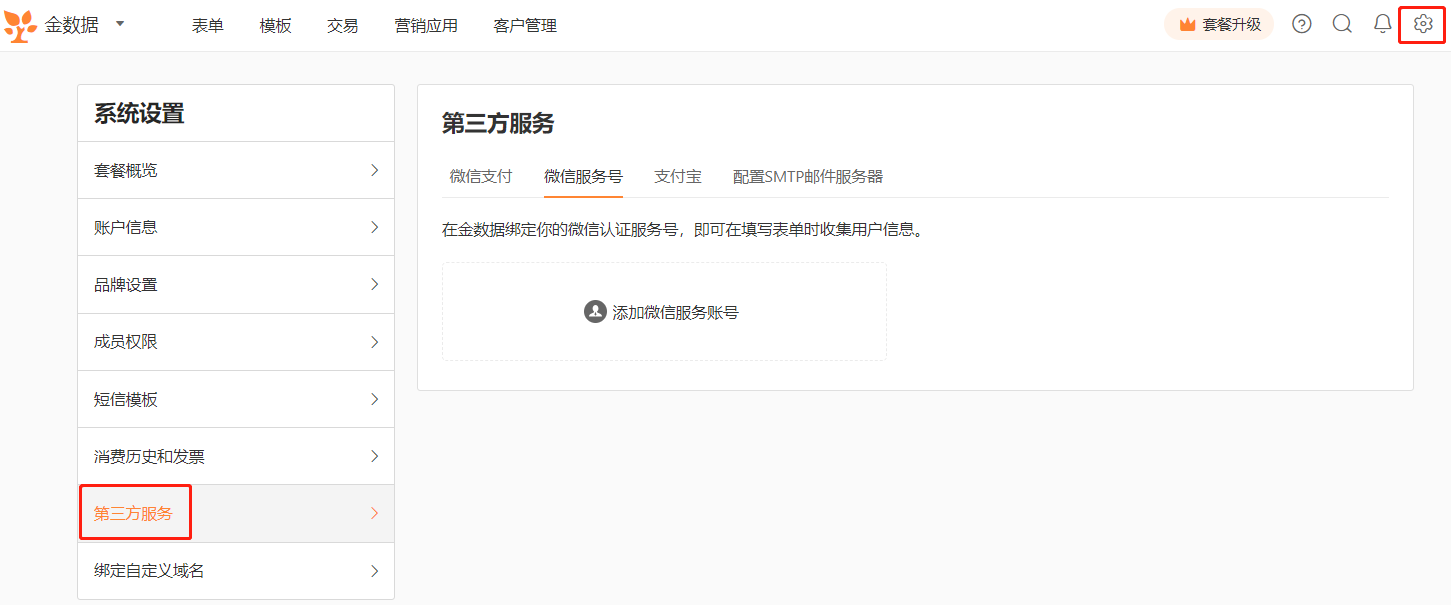The width and height of the screenshot is (1451, 605).
Task: Click the crown icon in 套餐升级
Action: [1187, 25]
